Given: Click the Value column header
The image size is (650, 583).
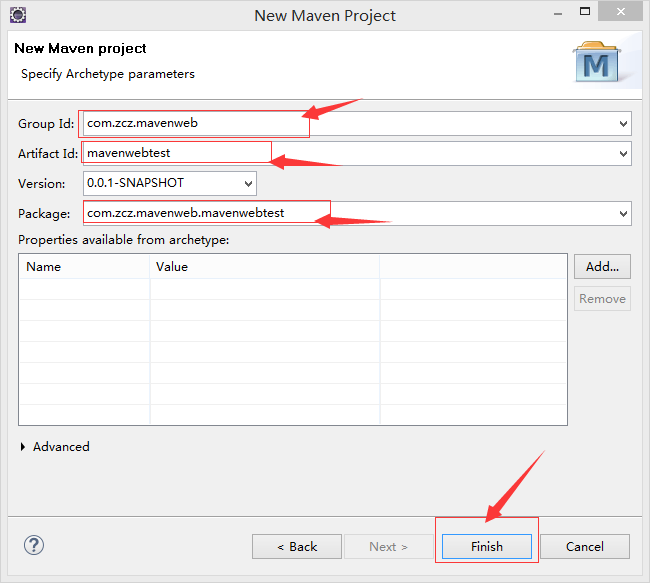Looking at the screenshot, I should (264, 267).
